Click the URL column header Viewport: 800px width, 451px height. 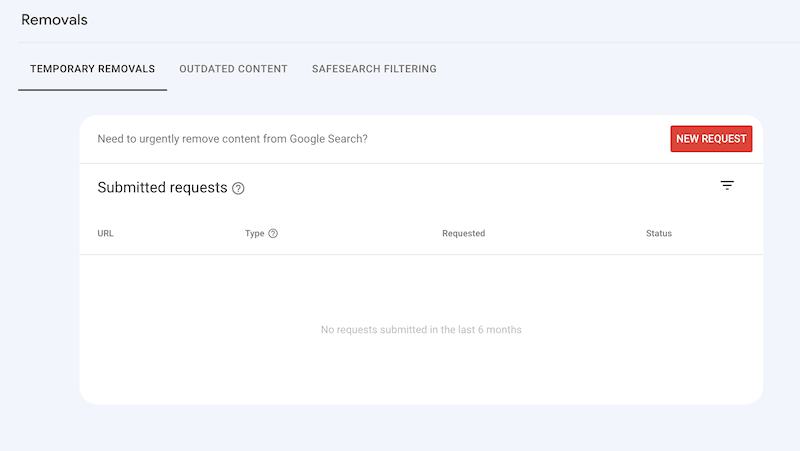[106, 234]
